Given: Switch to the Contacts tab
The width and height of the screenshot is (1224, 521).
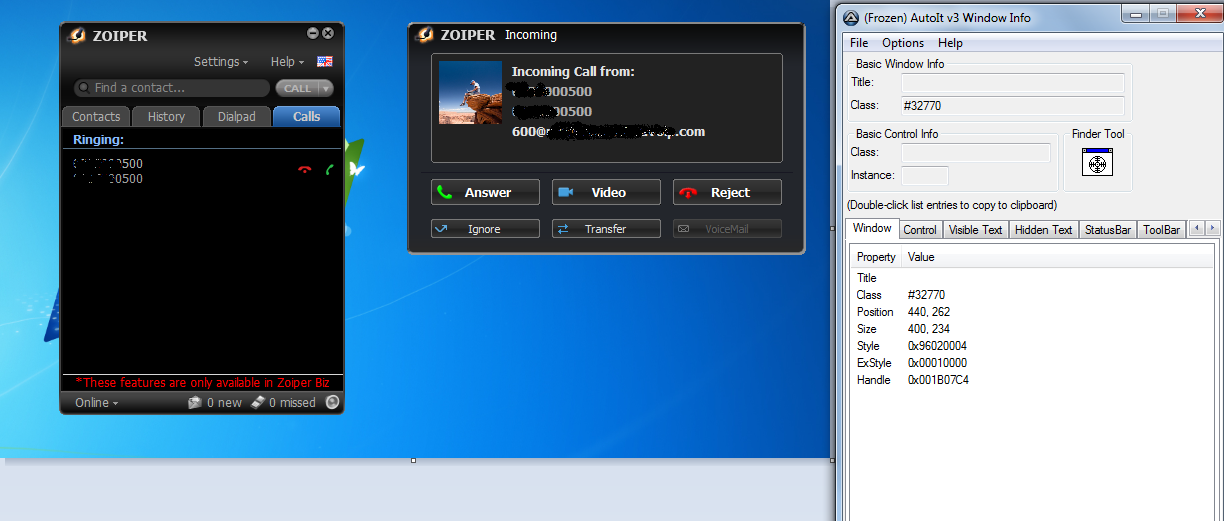Looking at the screenshot, I should (x=96, y=117).
